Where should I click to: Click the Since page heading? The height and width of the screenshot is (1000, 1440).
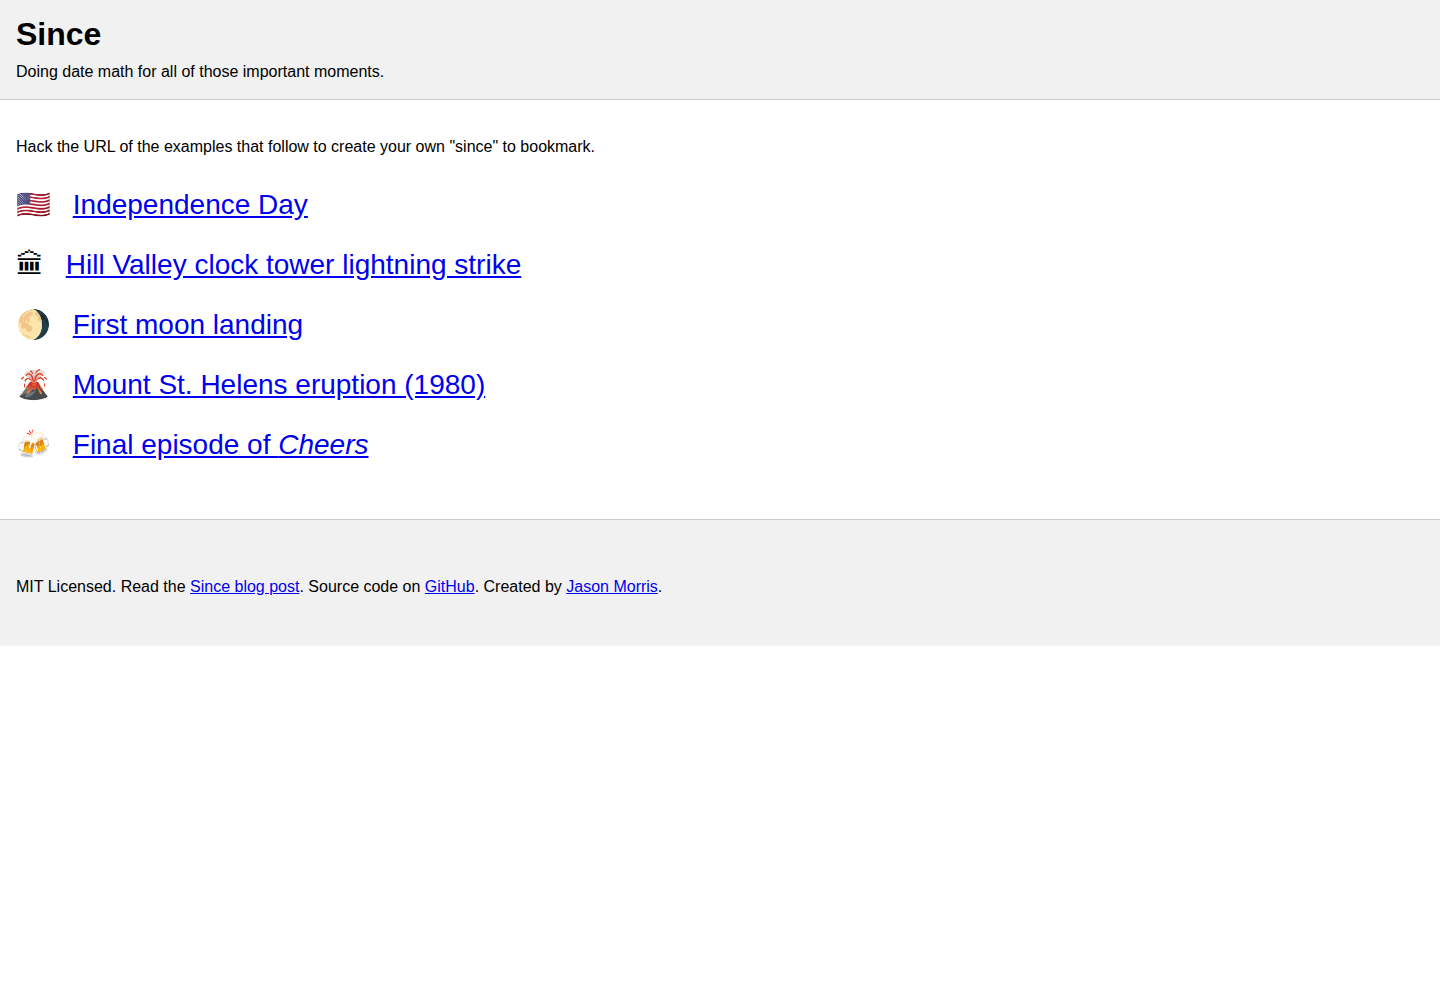click(58, 34)
